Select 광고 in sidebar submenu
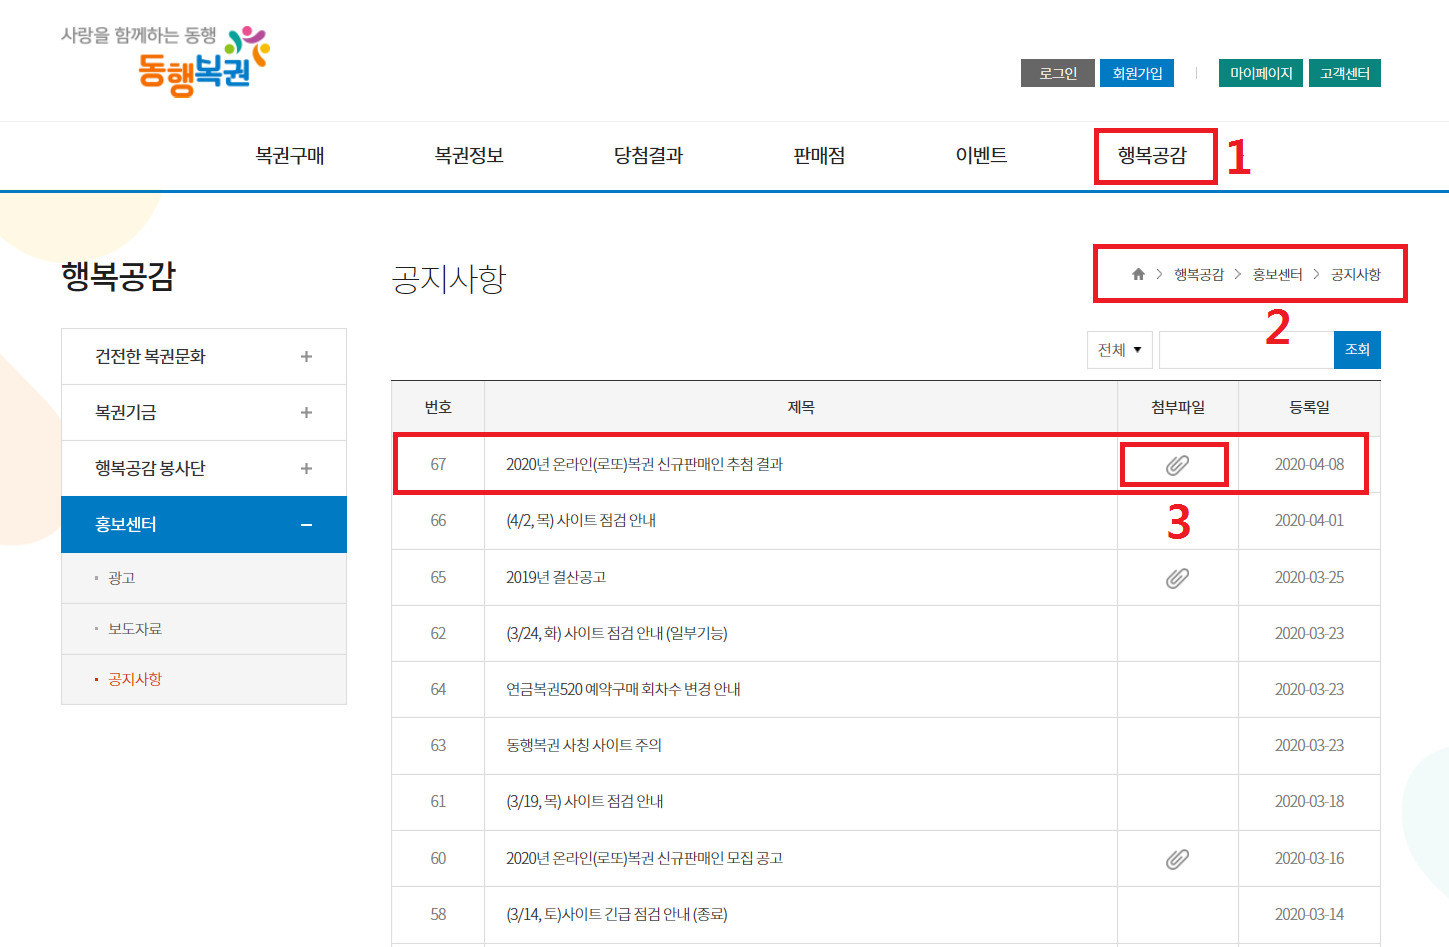This screenshot has height=947, width=1449. point(122,578)
